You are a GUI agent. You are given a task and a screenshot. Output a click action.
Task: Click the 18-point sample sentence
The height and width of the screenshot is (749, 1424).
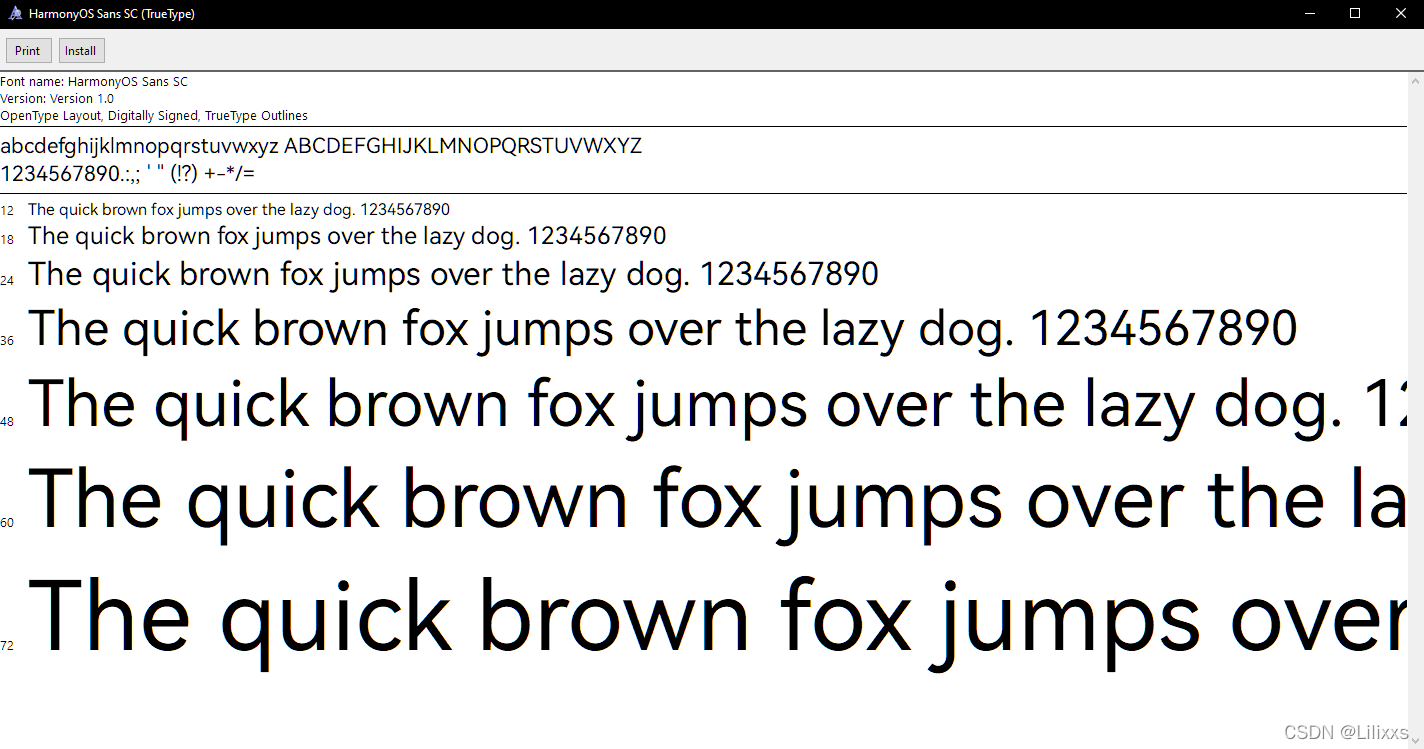tap(347, 237)
